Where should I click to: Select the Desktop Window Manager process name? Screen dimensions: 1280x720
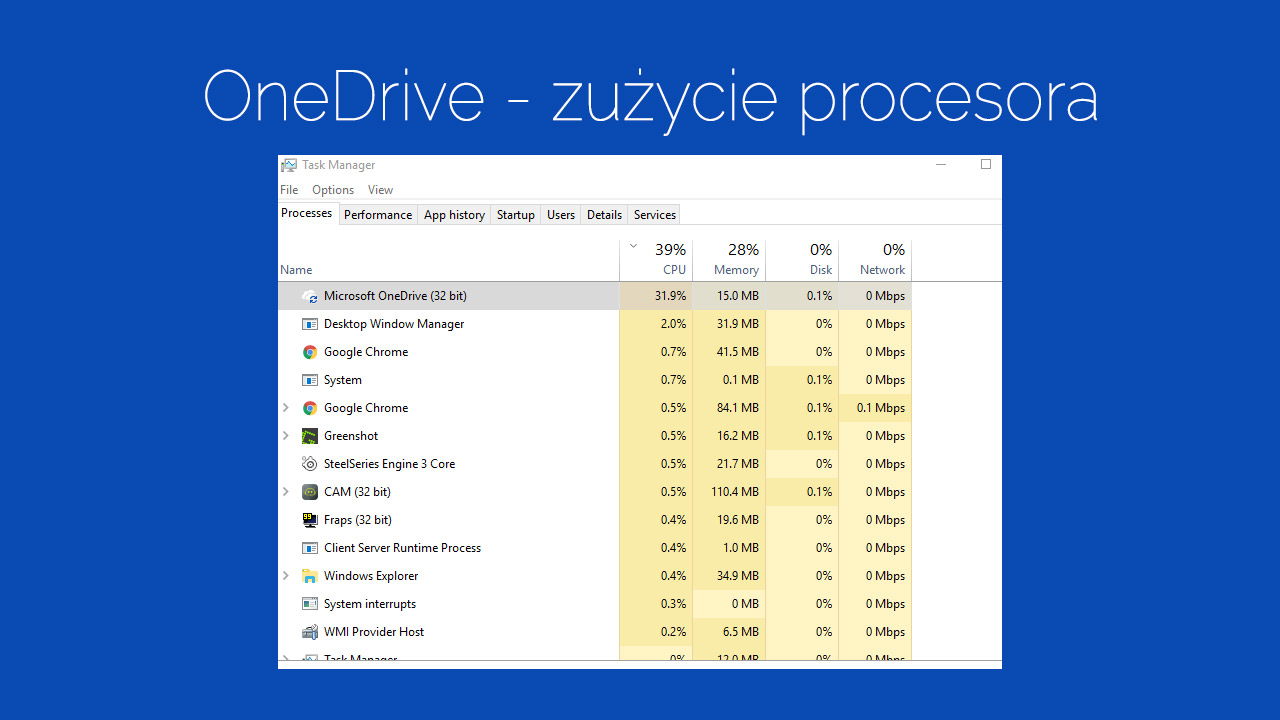394,324
